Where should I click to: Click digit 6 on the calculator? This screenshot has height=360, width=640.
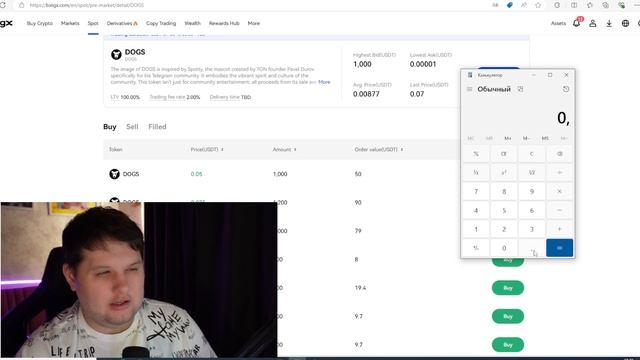(x=532, y=210)
